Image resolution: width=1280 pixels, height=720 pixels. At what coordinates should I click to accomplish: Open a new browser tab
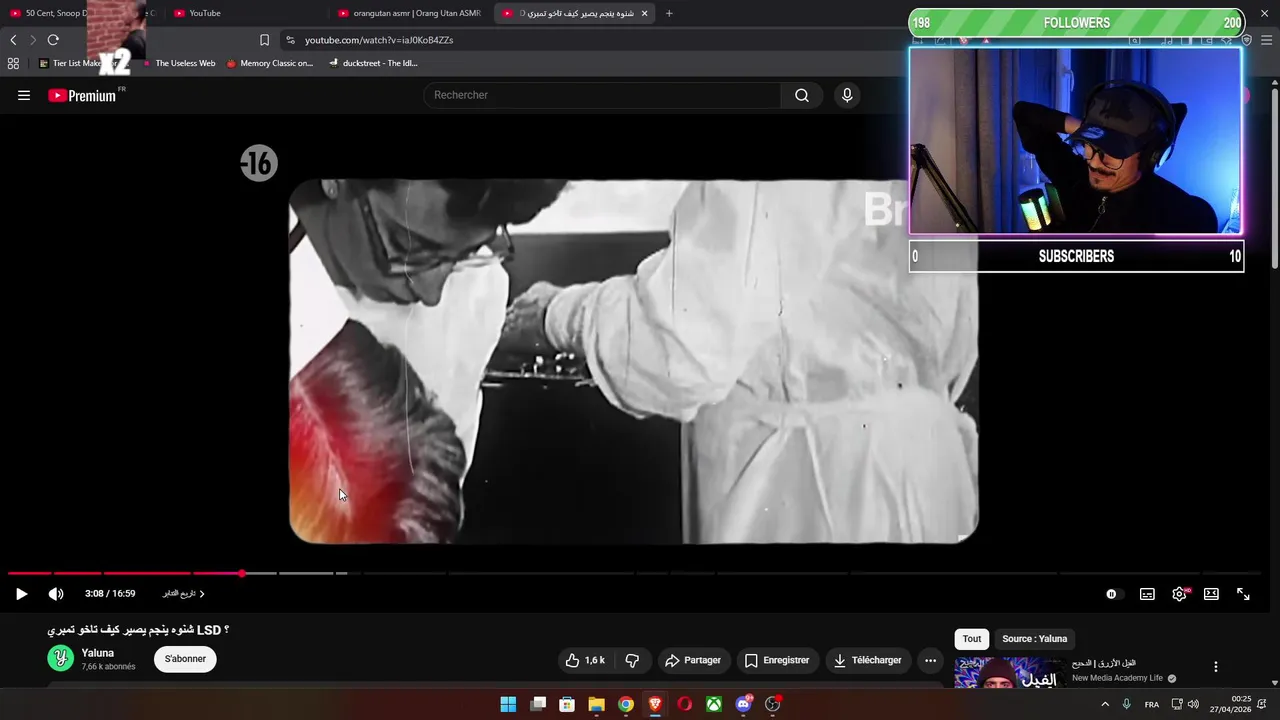point(669,13)
